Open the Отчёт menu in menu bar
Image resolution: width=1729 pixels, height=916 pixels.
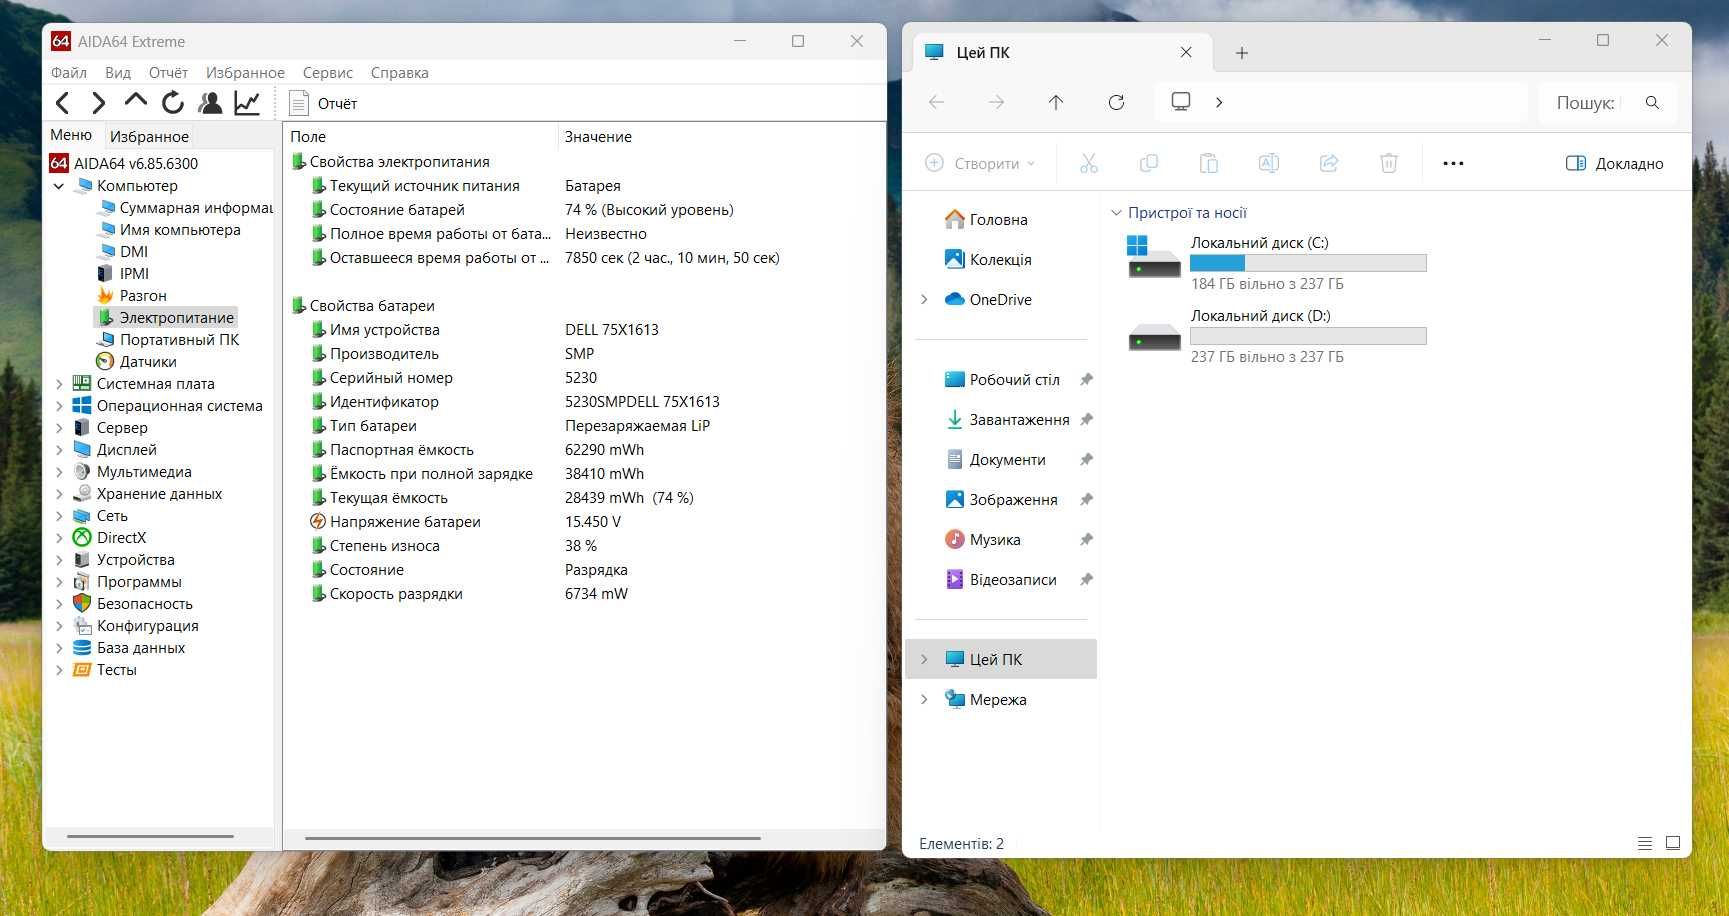coord(168,72)
